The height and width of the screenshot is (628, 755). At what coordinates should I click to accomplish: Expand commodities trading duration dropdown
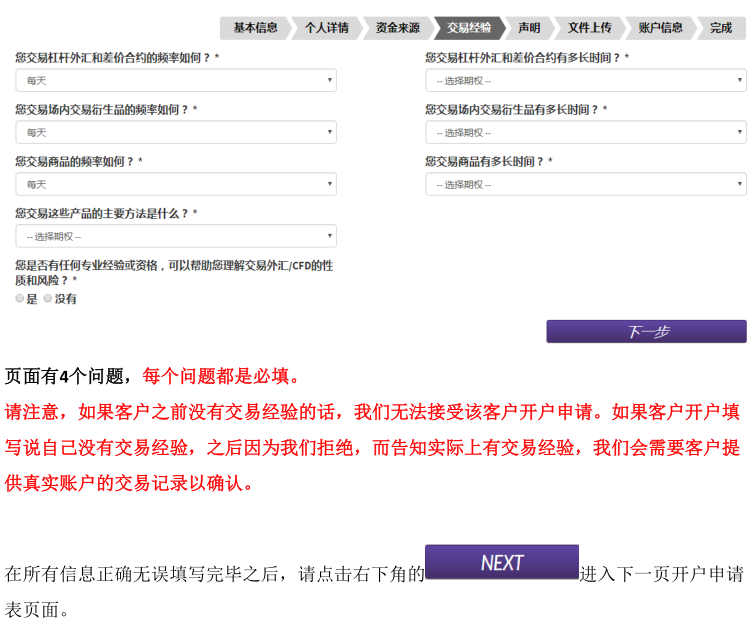point(586,184)
